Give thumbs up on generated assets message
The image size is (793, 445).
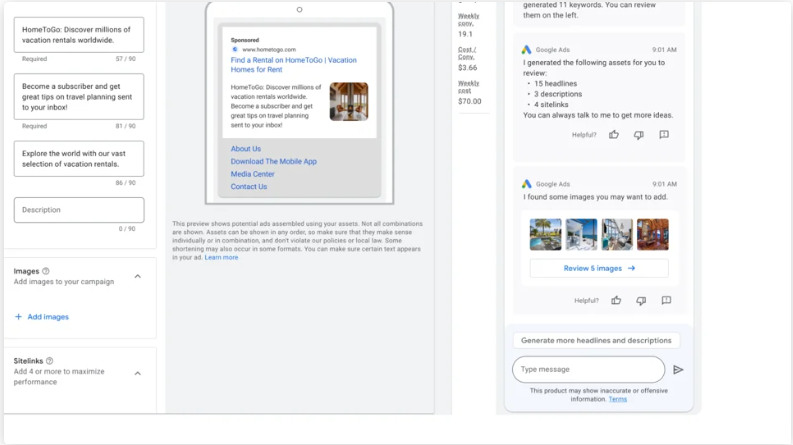click(613, 135)
